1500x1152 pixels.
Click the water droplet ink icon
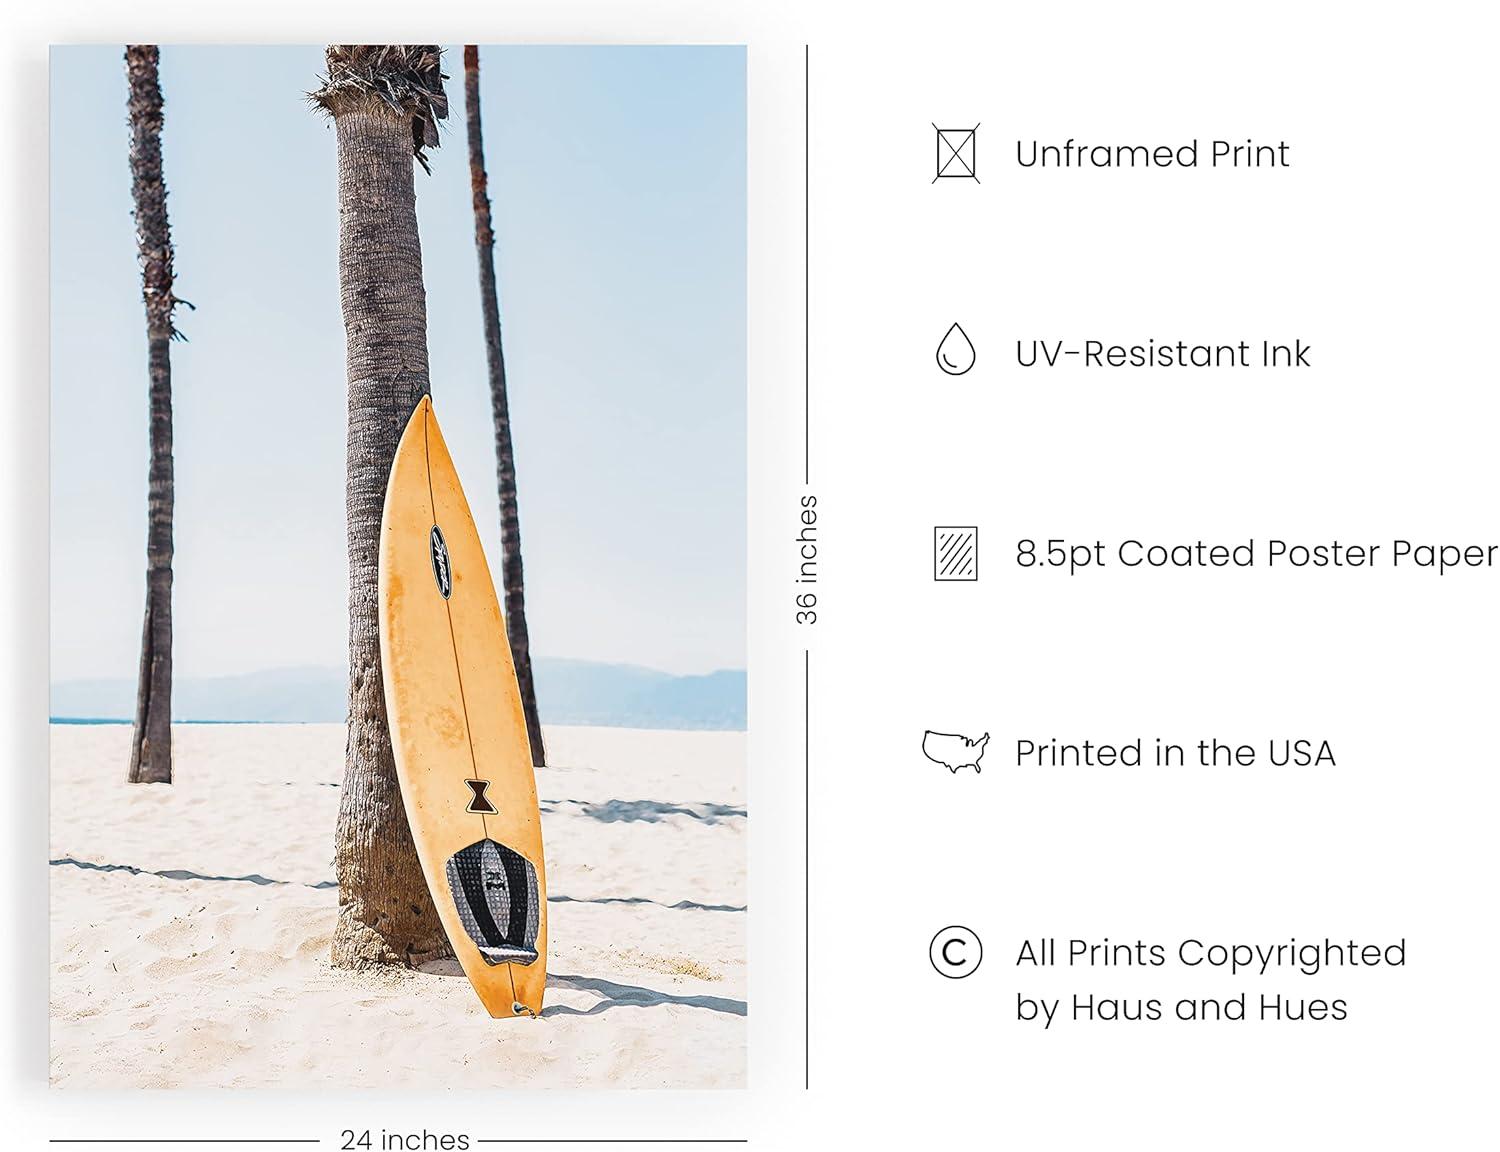click(x=955, y=349)
